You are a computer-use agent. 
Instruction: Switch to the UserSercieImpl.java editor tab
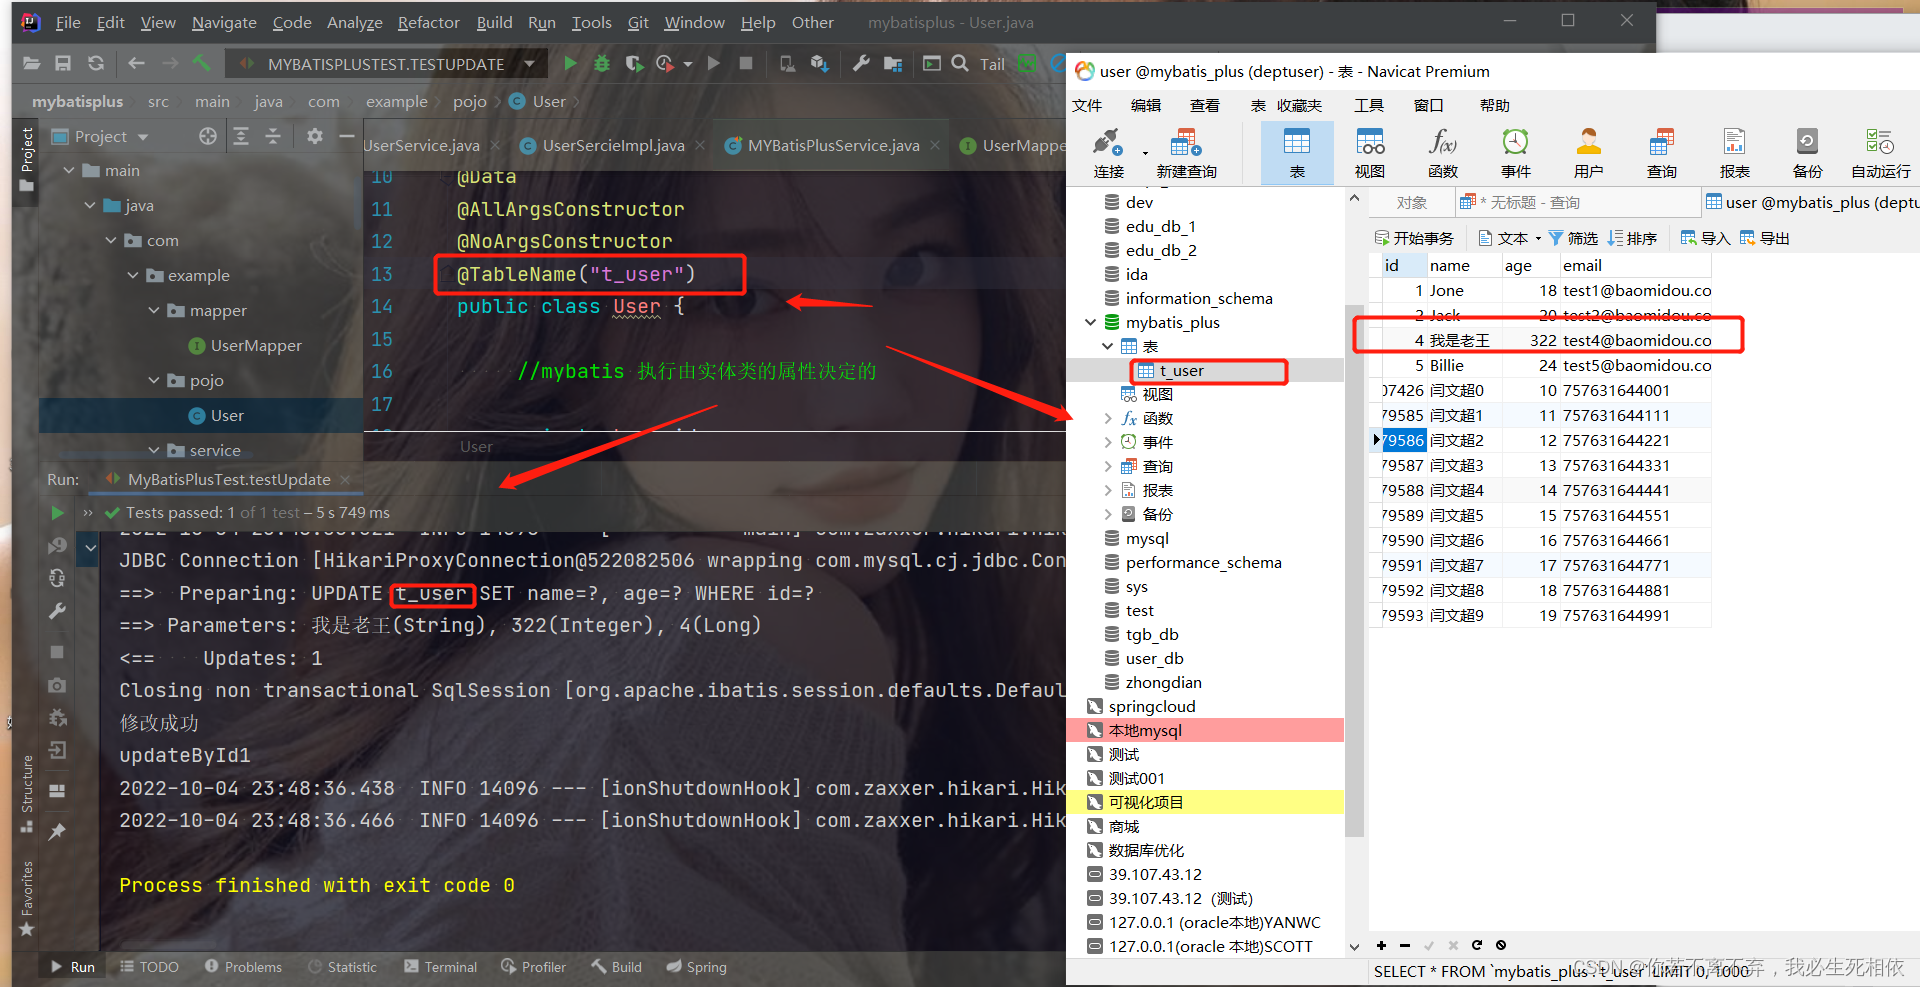tap(613, 146)
